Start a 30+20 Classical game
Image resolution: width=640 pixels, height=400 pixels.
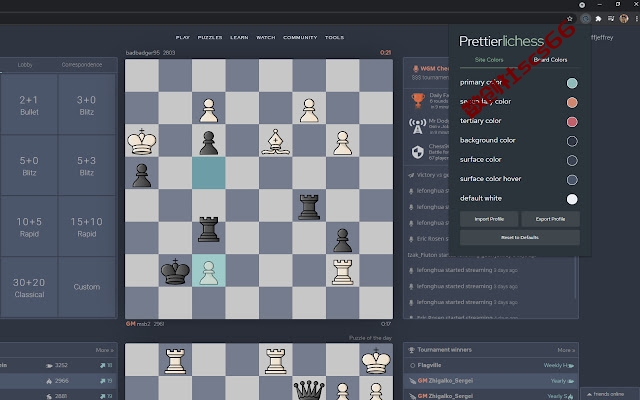coord(29,287)
